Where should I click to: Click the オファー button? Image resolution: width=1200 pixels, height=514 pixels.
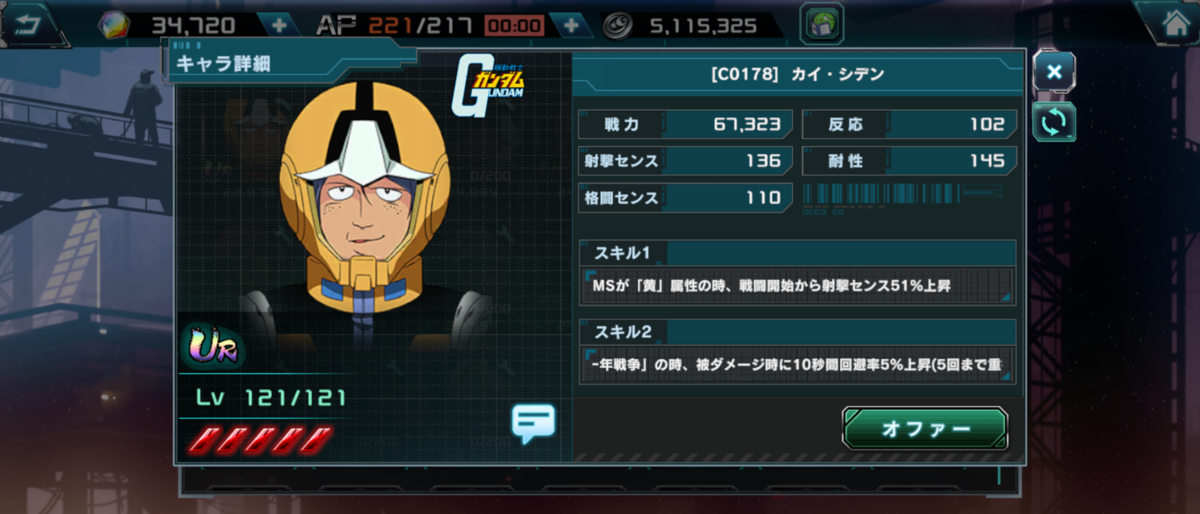925,429
